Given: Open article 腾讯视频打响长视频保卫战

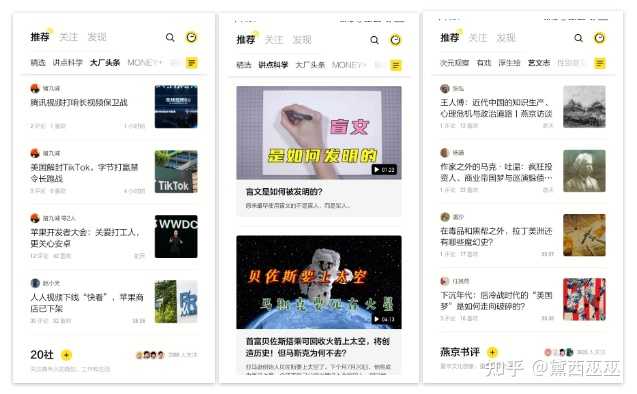Looking at the screenshot, I should tap(79, 102).
